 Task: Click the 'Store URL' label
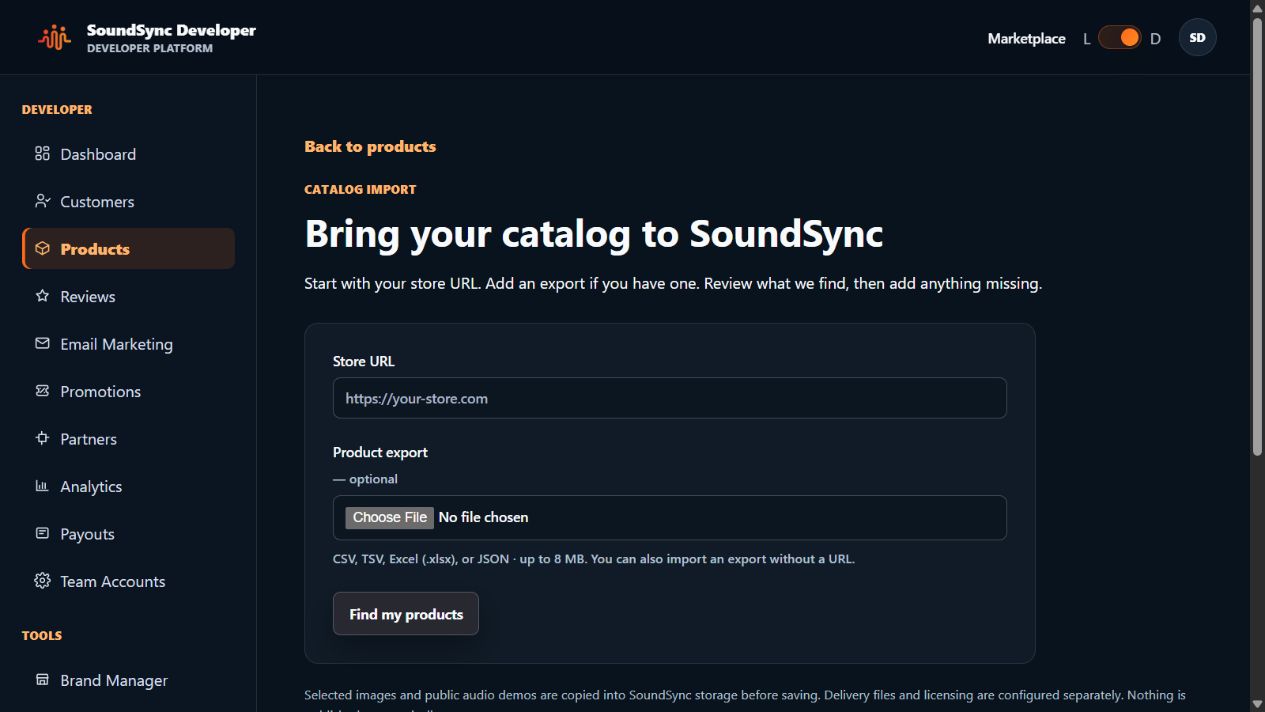[364, 361]
